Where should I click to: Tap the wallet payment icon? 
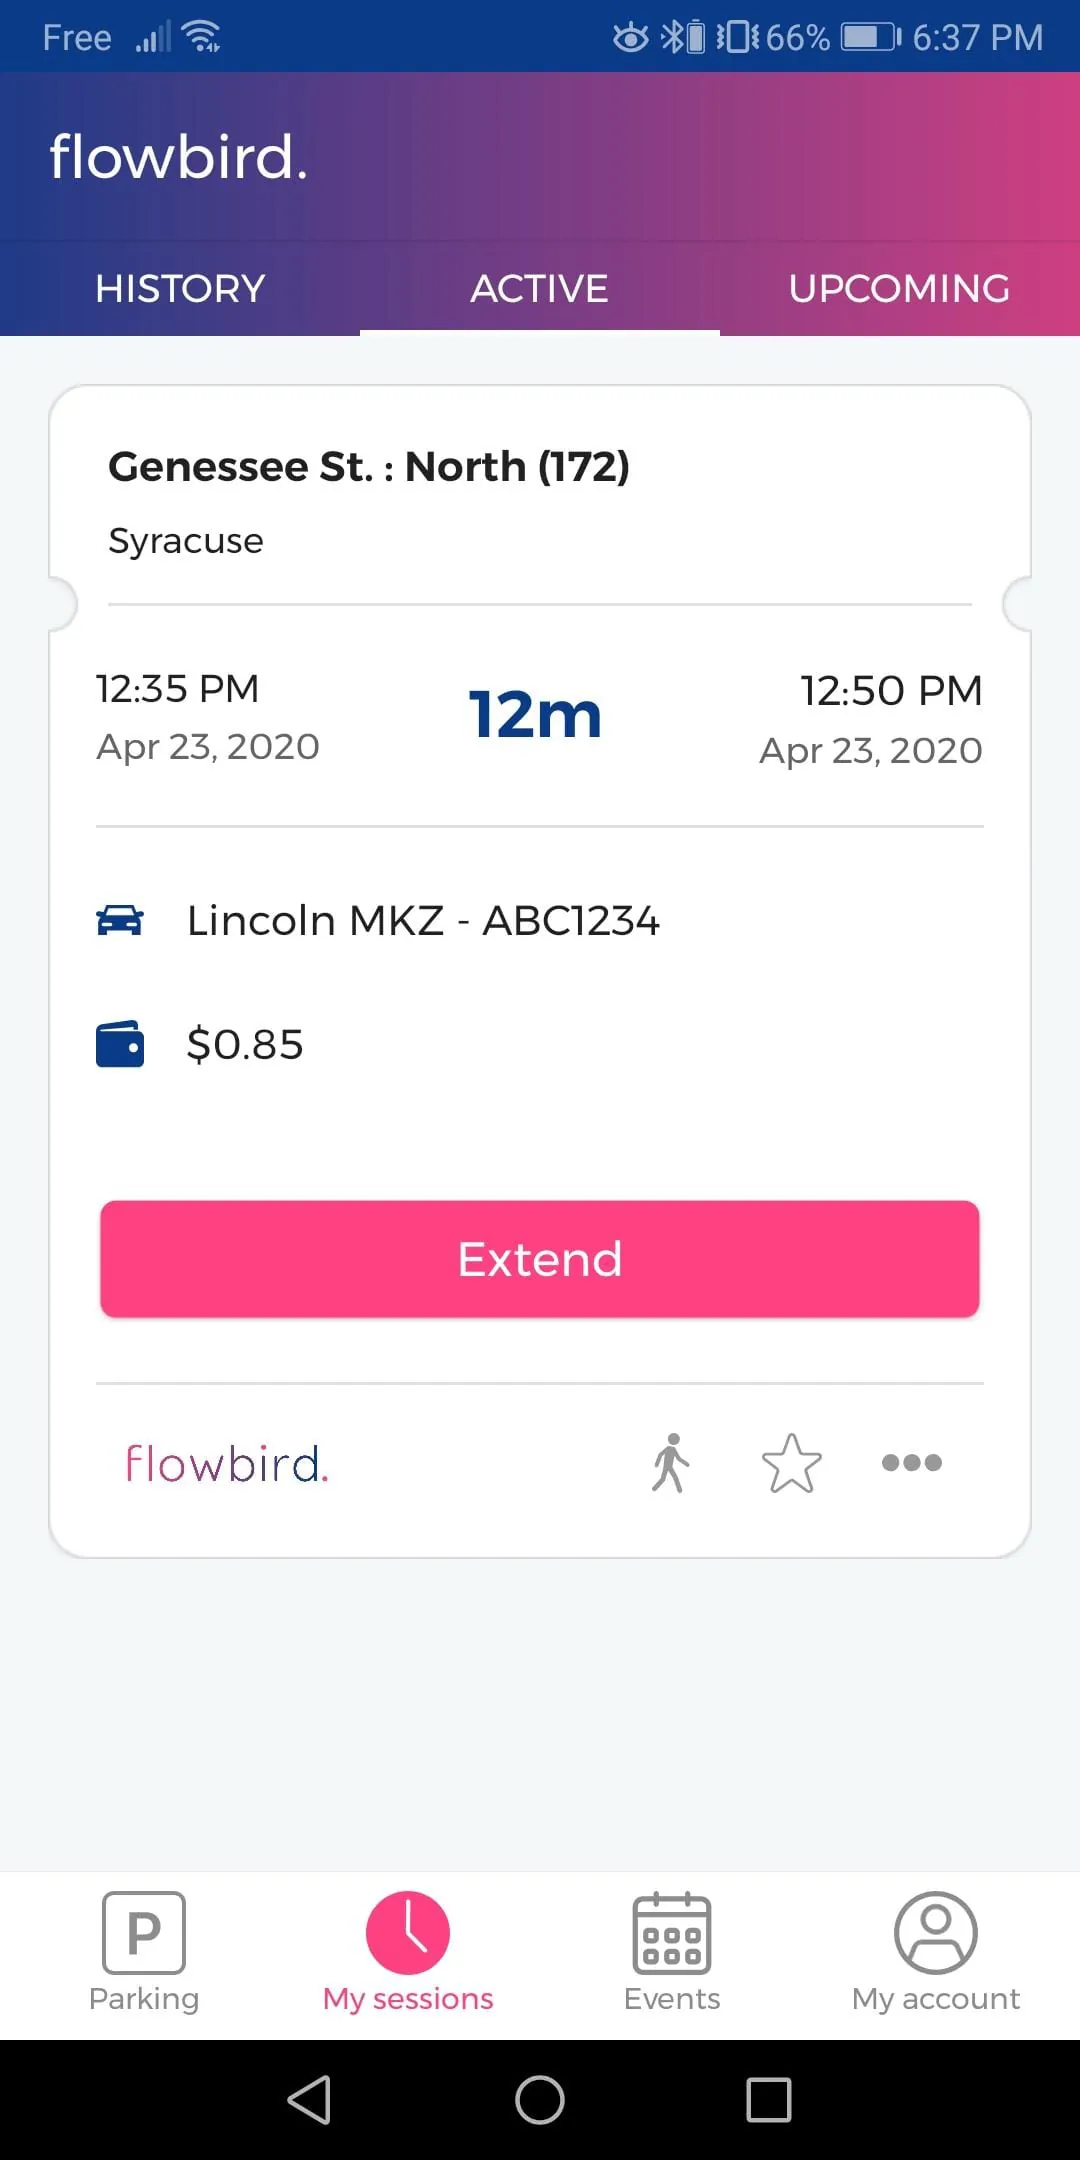click(x=120, y=1044)
